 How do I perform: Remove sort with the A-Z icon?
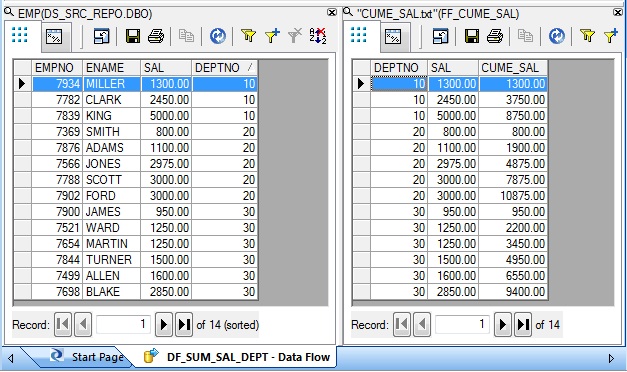(318, 36)
